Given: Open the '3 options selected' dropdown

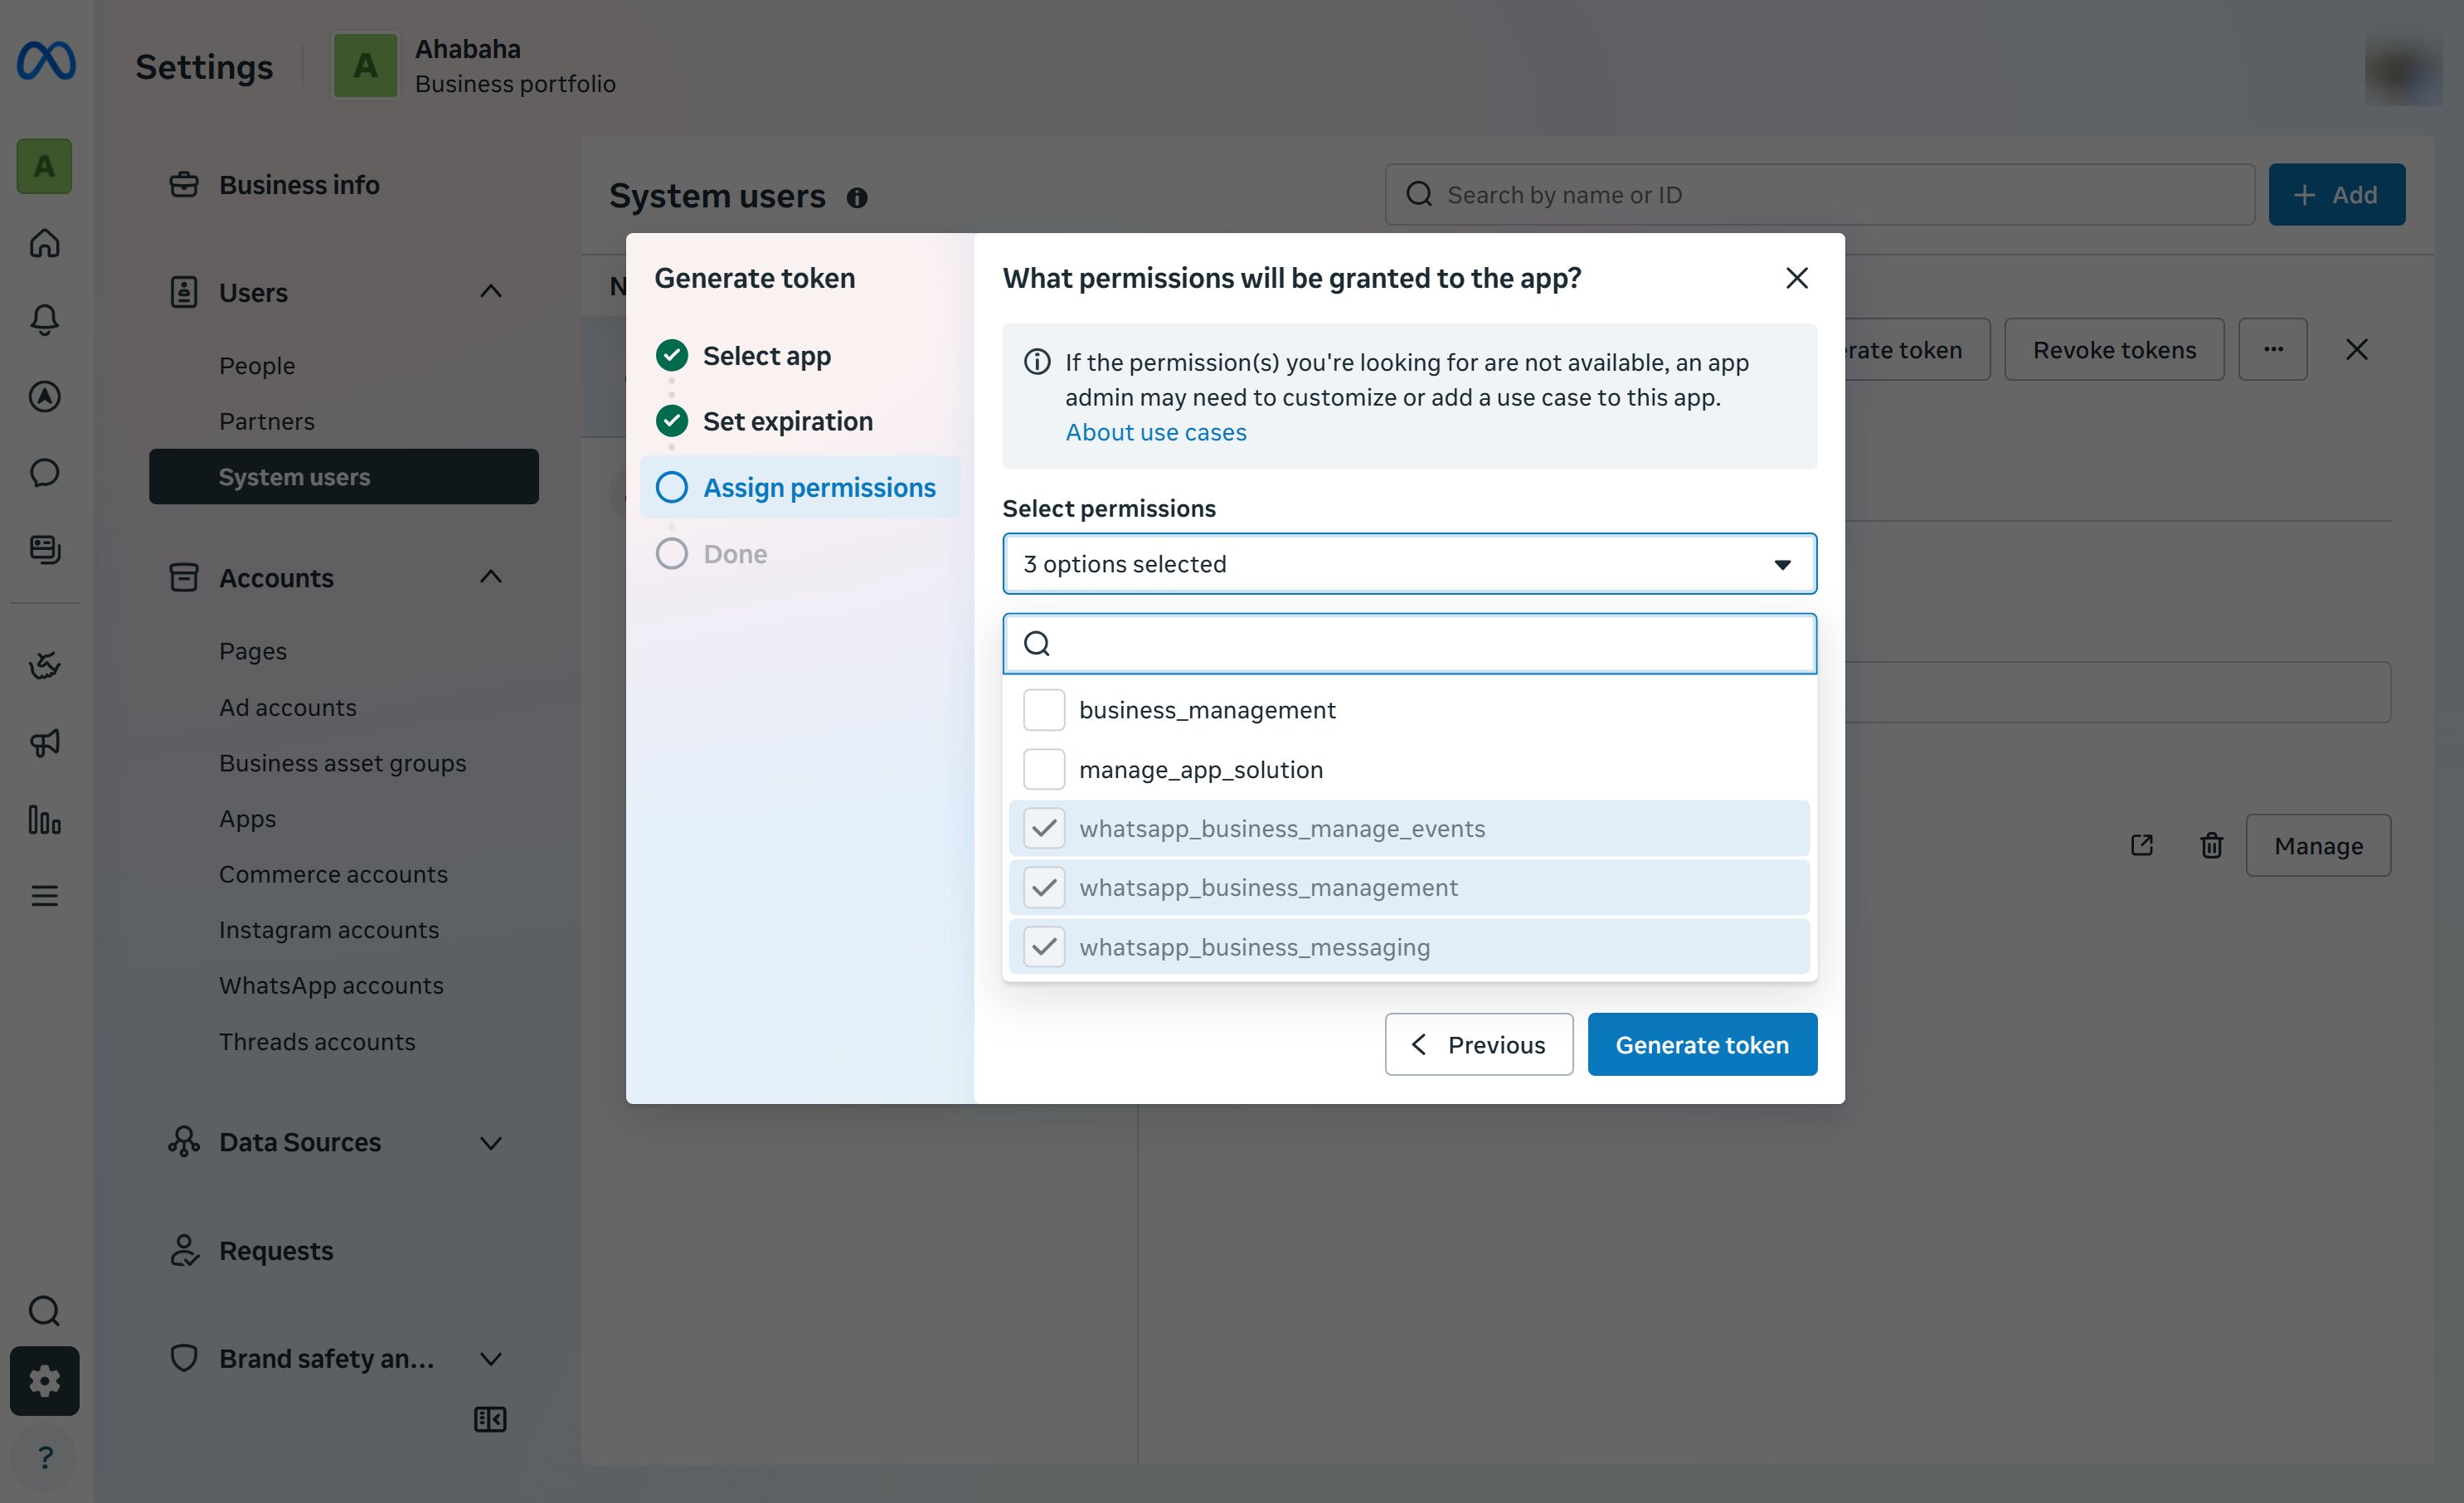Looking at the screenshot, I should tap(1409, 564).
